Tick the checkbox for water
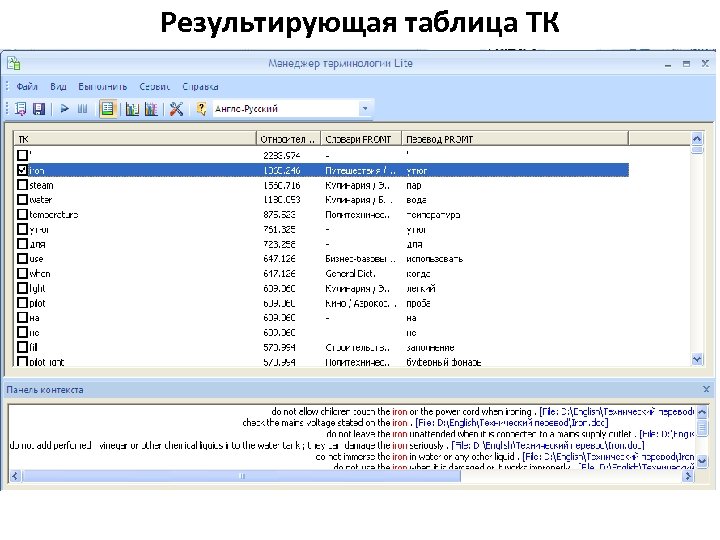The image size is (720, 540). pos(22,200)
